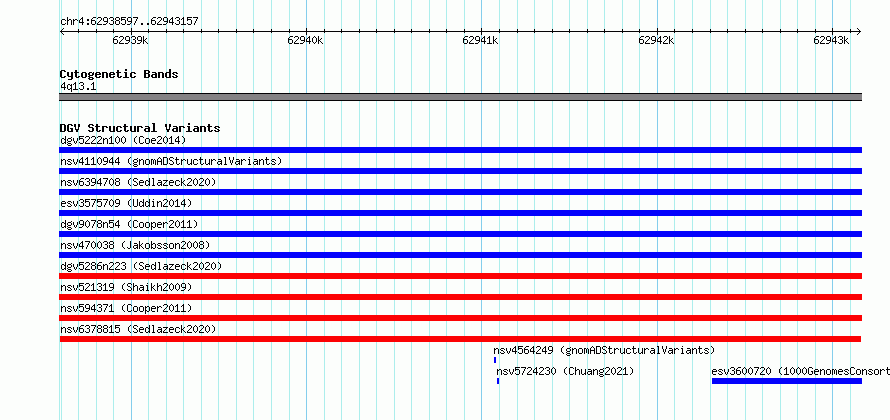The height and width of the screenshot is (420, 890).
Task: Click the 62941k ruler tick label
Action: coord(481,40)
